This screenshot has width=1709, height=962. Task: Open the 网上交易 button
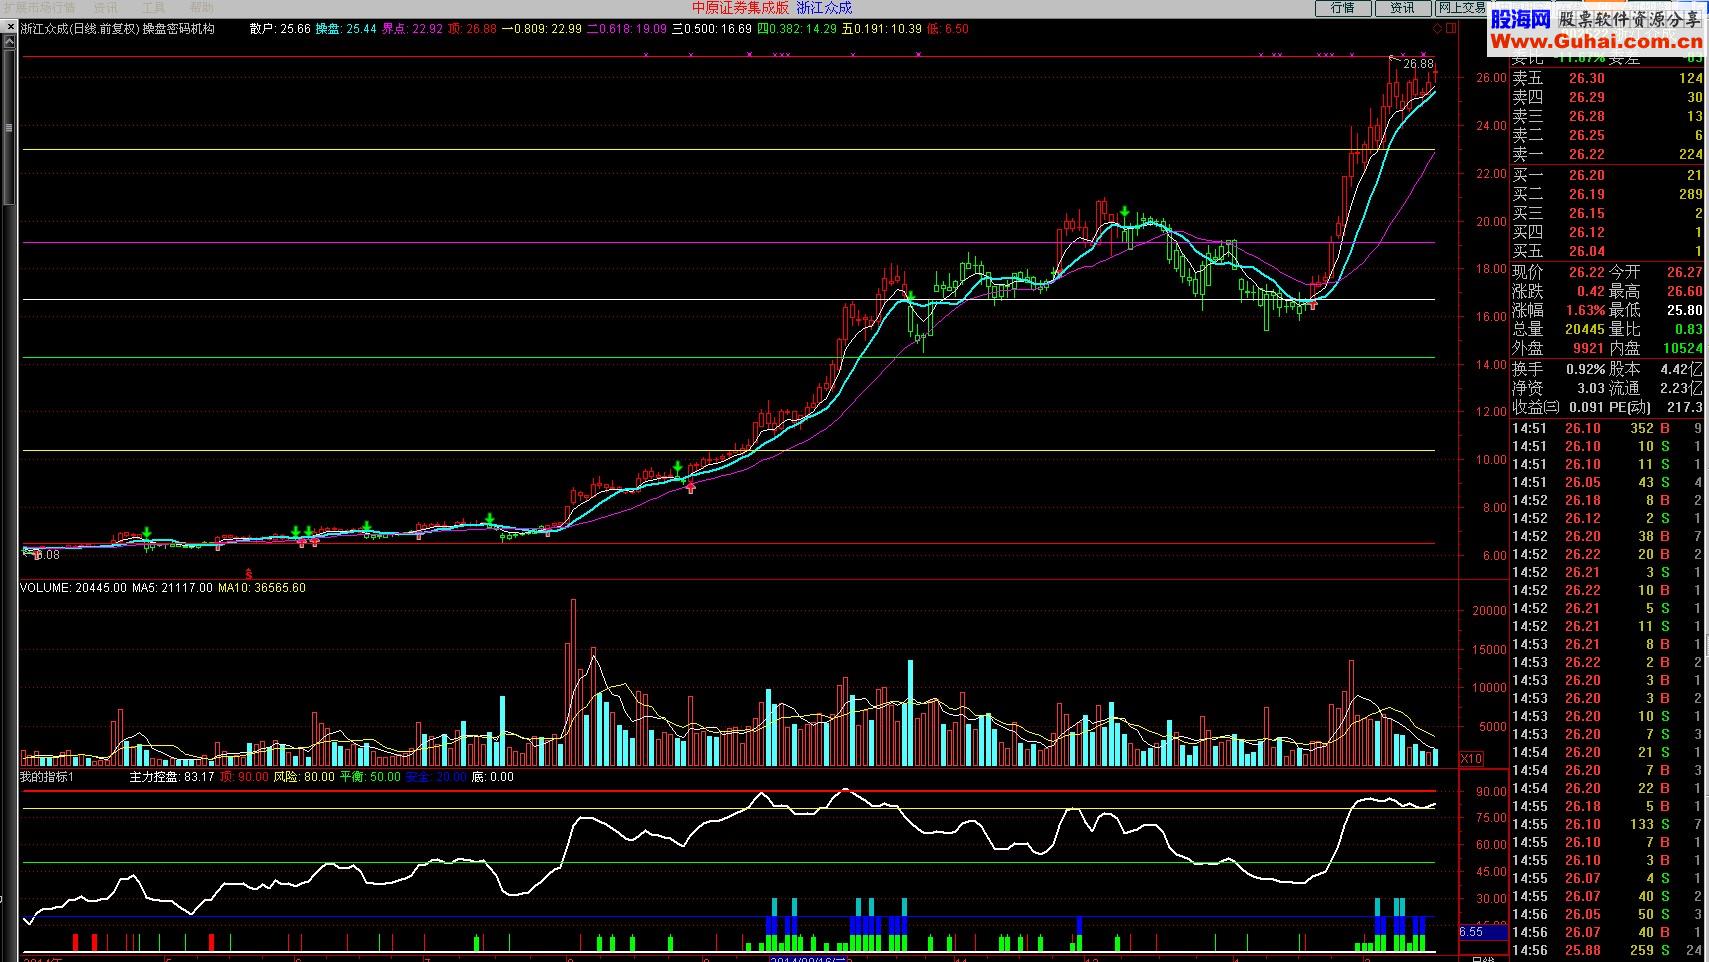1461,8
